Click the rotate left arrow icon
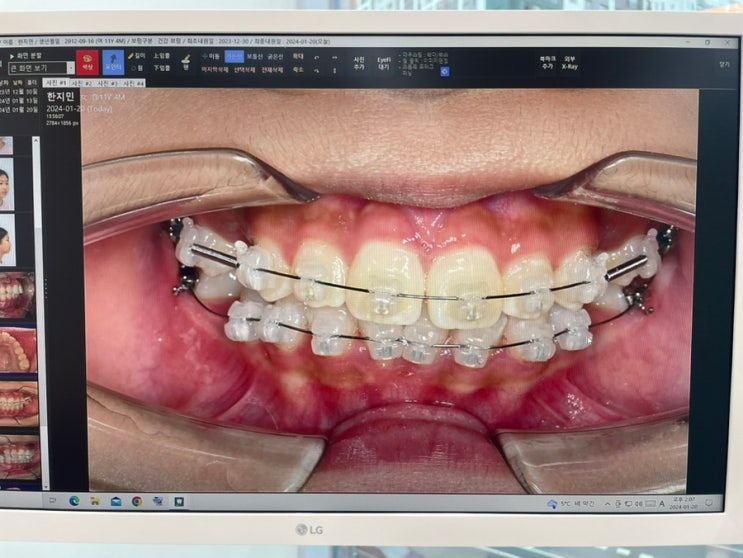This screenshot has height=558, width=743. point(316,57)
